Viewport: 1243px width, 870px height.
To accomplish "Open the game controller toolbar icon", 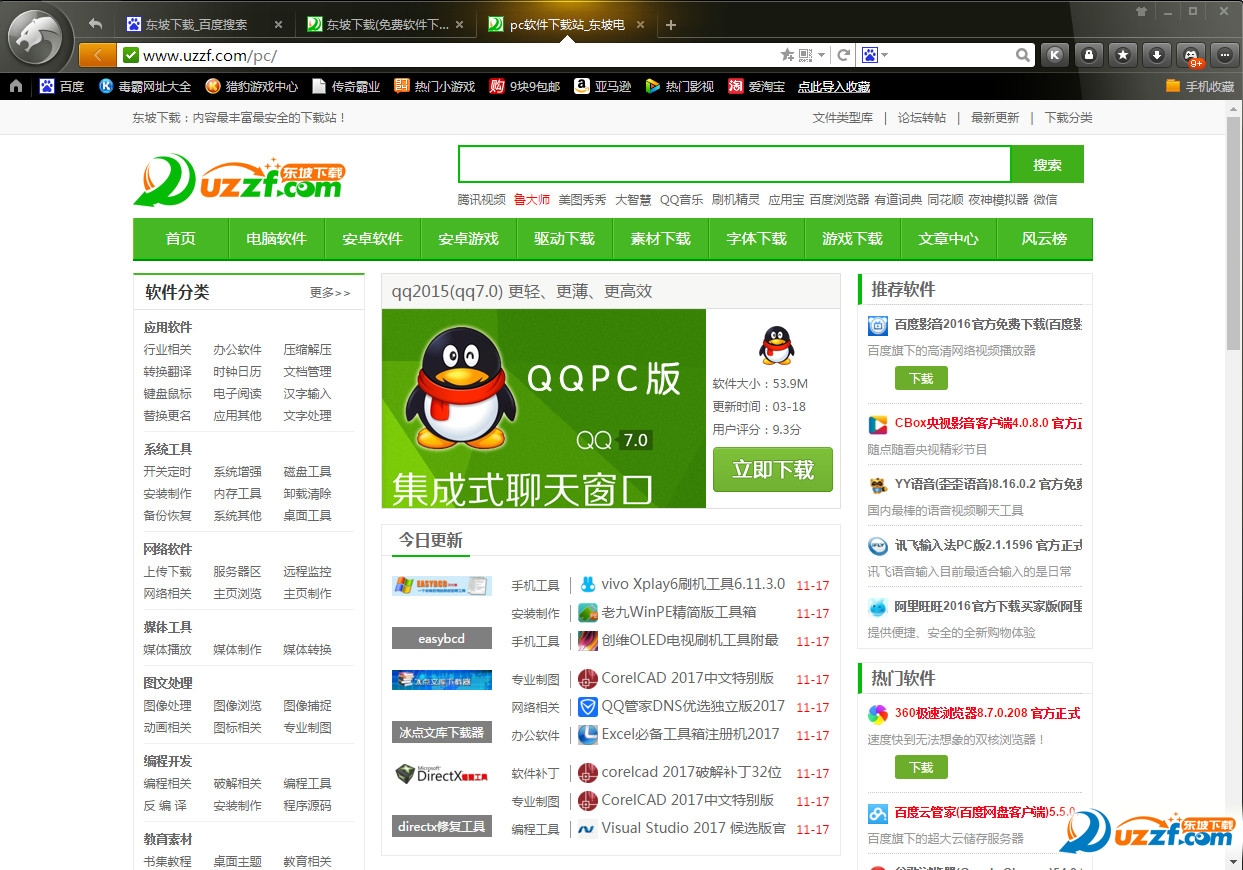I will (x=1190, y=55).
